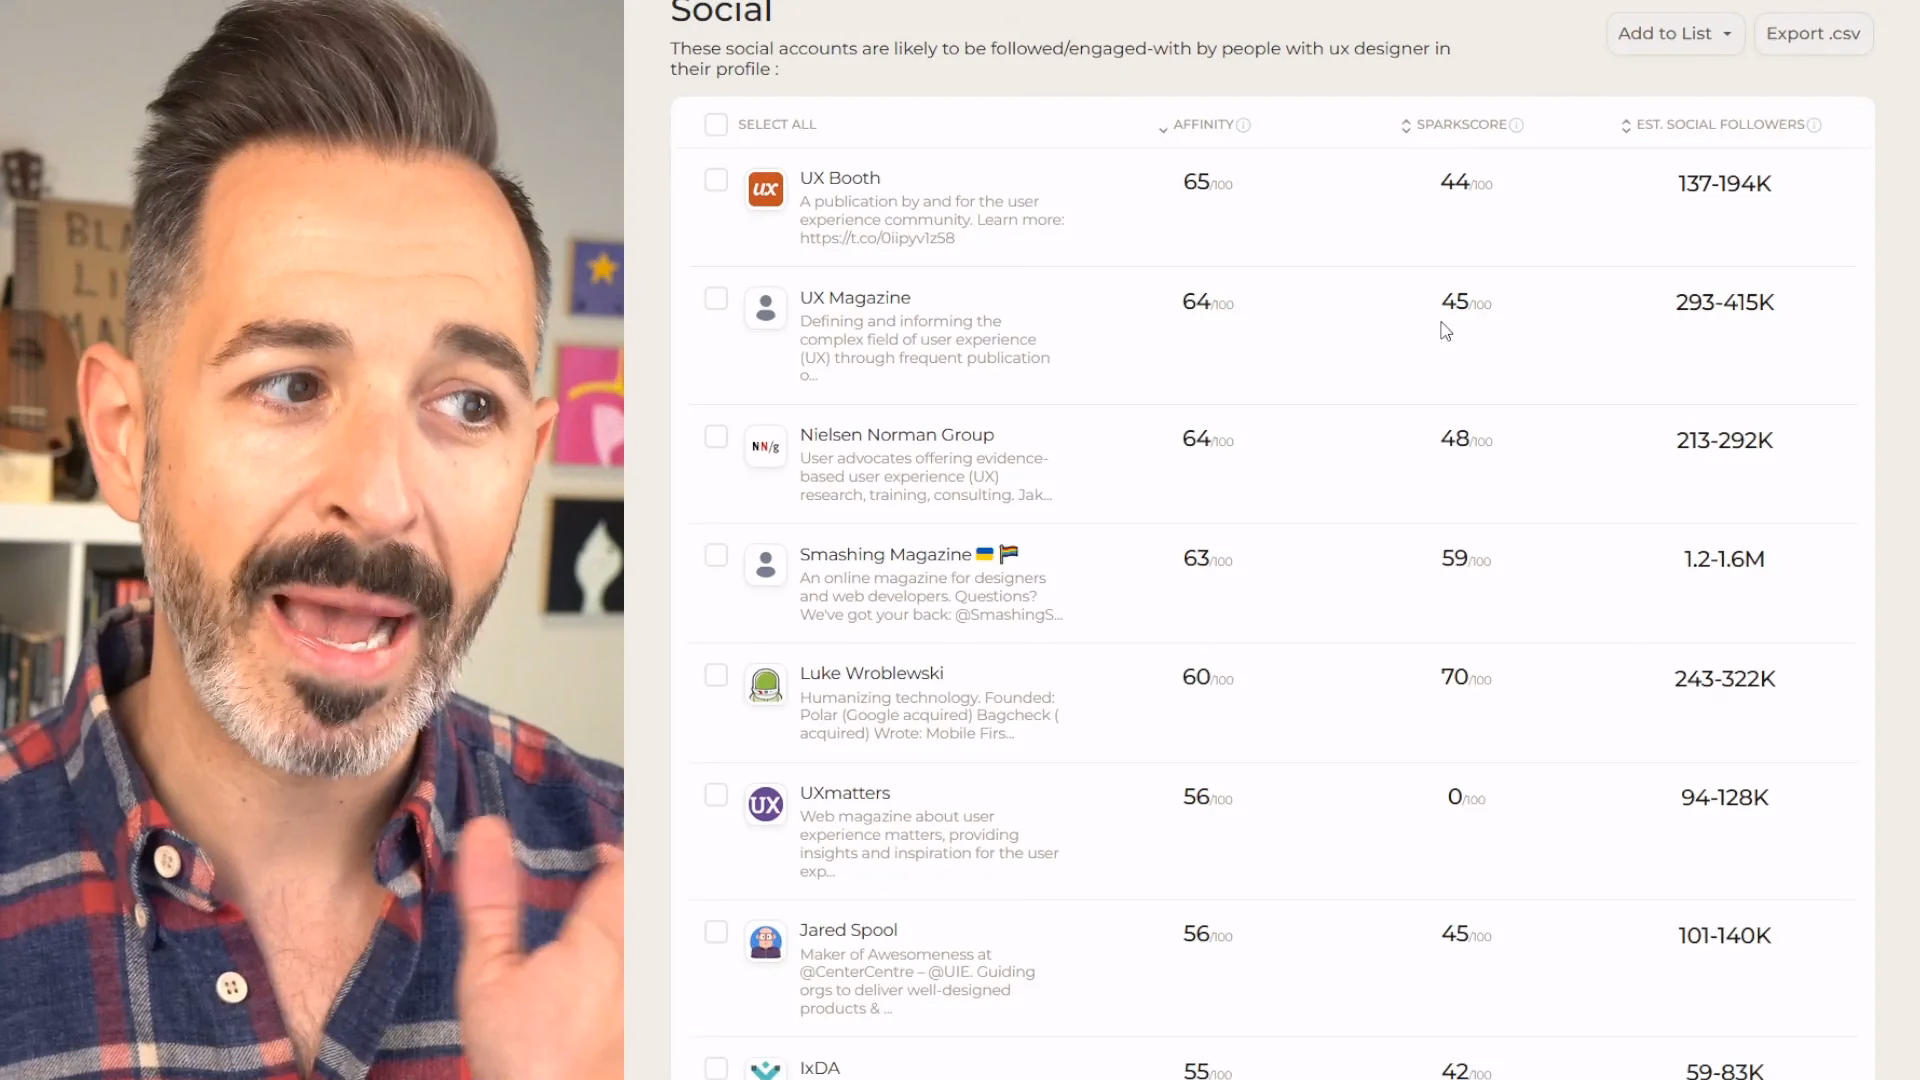The width and height of the screenshot is (1920, 1080).
Task: Check the Select All checkbox
Action: pyautogui.click(x=716, y=124)
